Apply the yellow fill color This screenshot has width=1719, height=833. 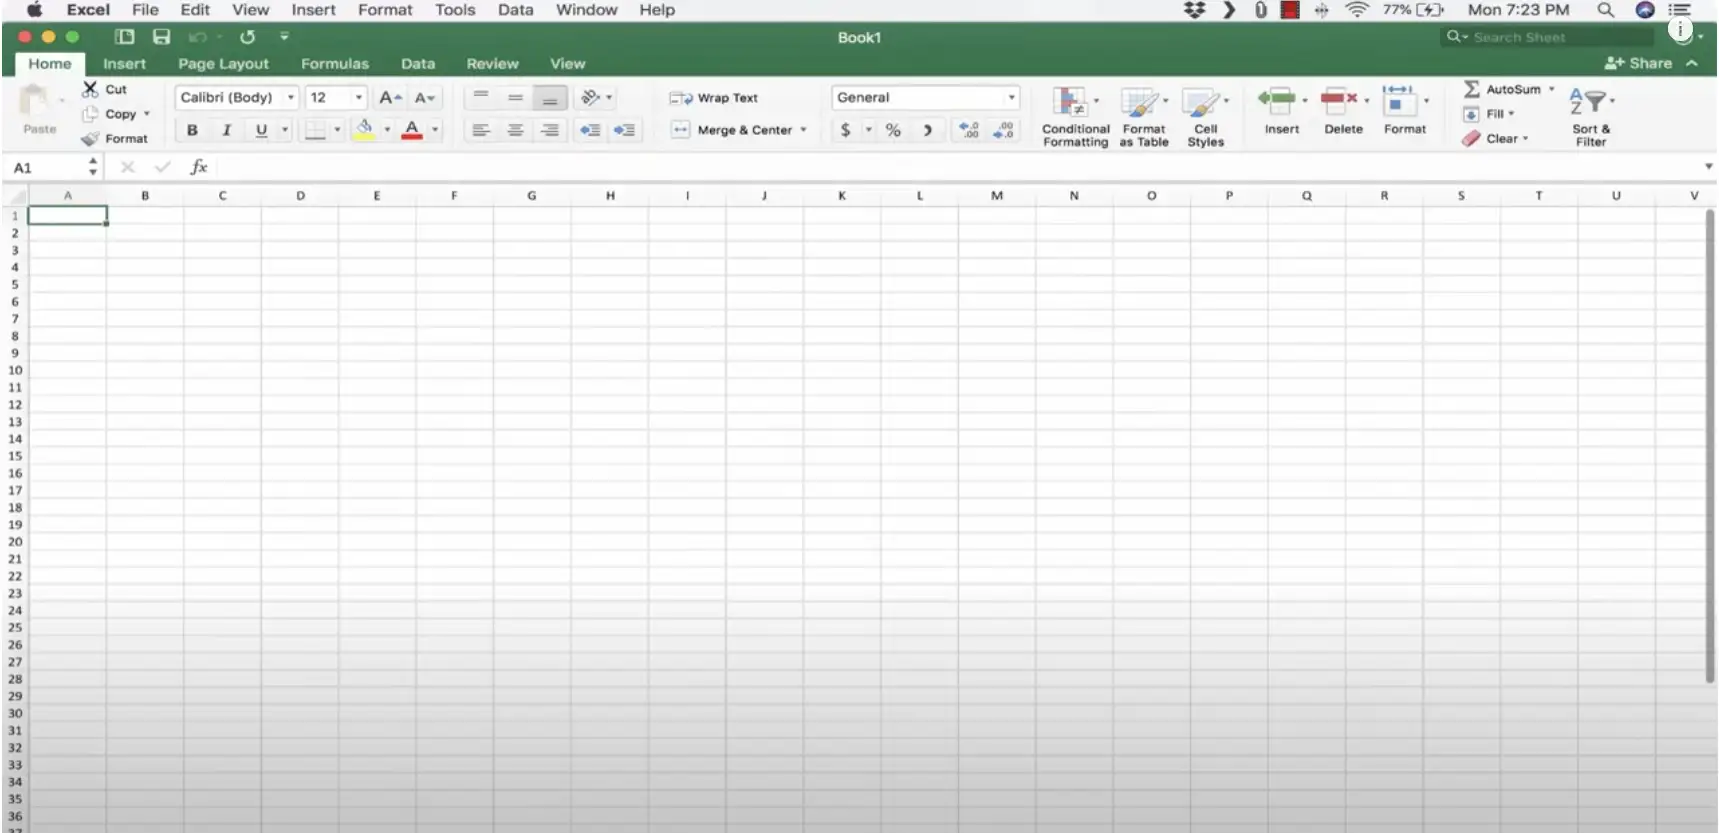(x=365, y=130)
